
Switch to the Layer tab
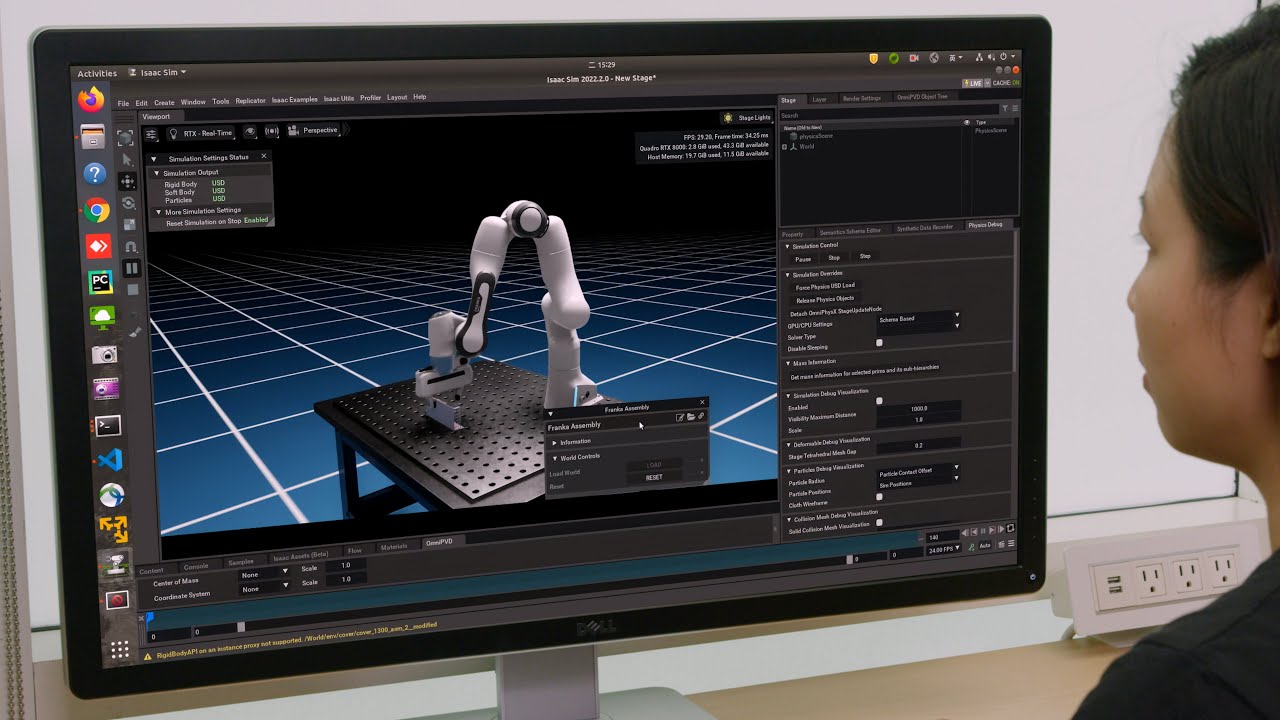tap(819, 99)
